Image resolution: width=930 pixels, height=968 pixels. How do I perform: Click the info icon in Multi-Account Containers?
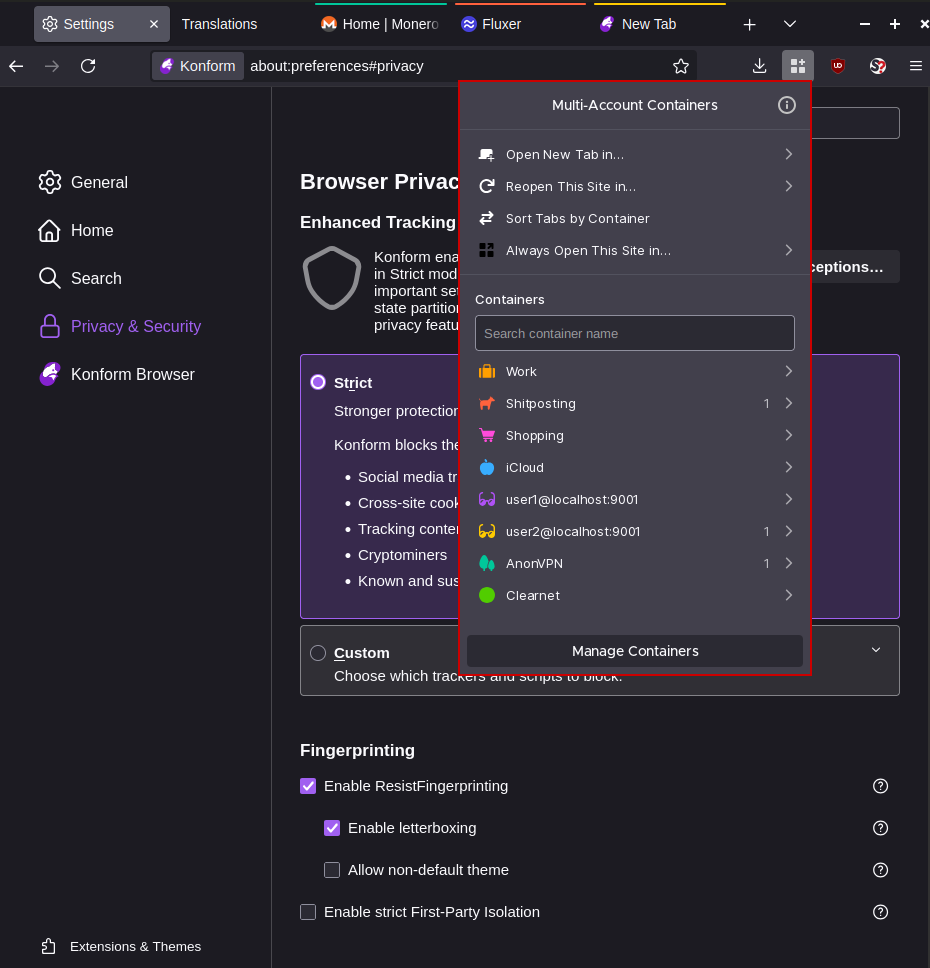tap(787, 105)
